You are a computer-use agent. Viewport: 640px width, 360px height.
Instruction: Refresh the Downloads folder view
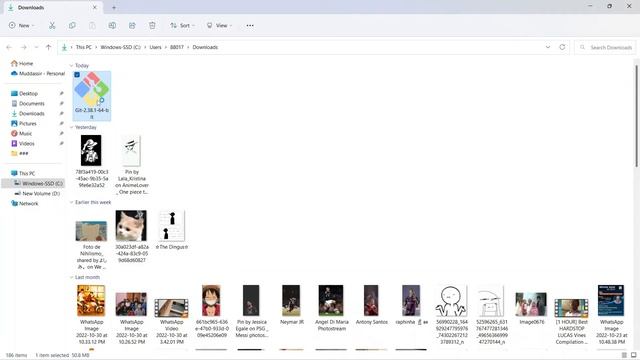coord(562,47)
